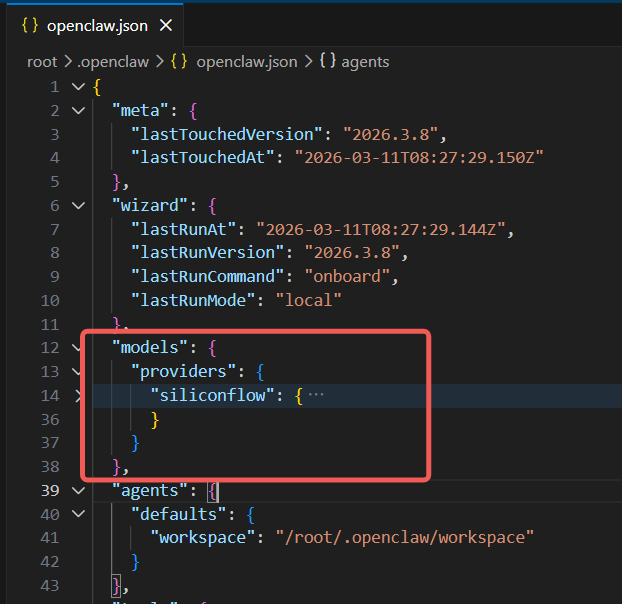Screen dimensions: 622x604
Task: Collapse the providers block on line 13
Action: click(x=79, y=372)
